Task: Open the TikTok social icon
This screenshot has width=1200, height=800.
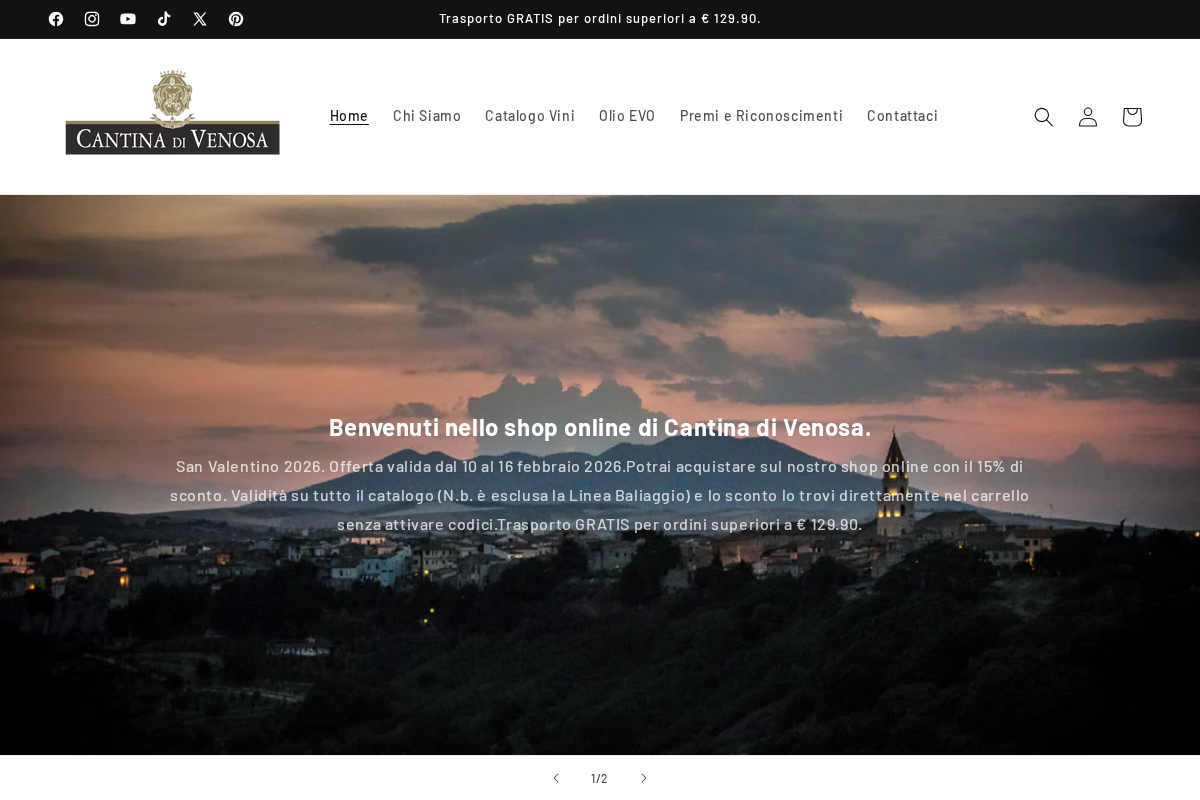Action: [x=164, y=19]
